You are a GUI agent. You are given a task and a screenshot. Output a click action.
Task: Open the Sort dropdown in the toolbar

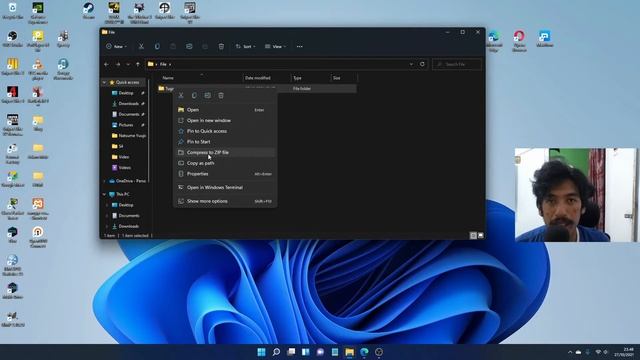click(245, 47)
